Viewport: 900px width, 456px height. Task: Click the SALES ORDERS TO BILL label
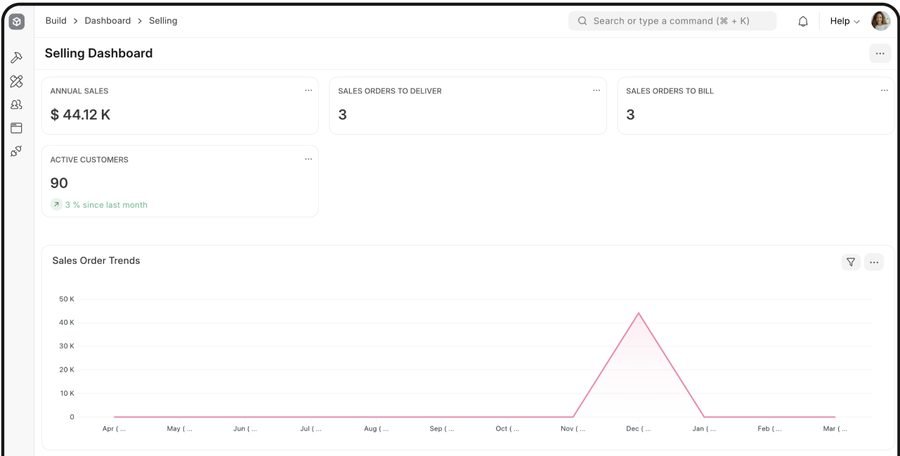[670, 91]
